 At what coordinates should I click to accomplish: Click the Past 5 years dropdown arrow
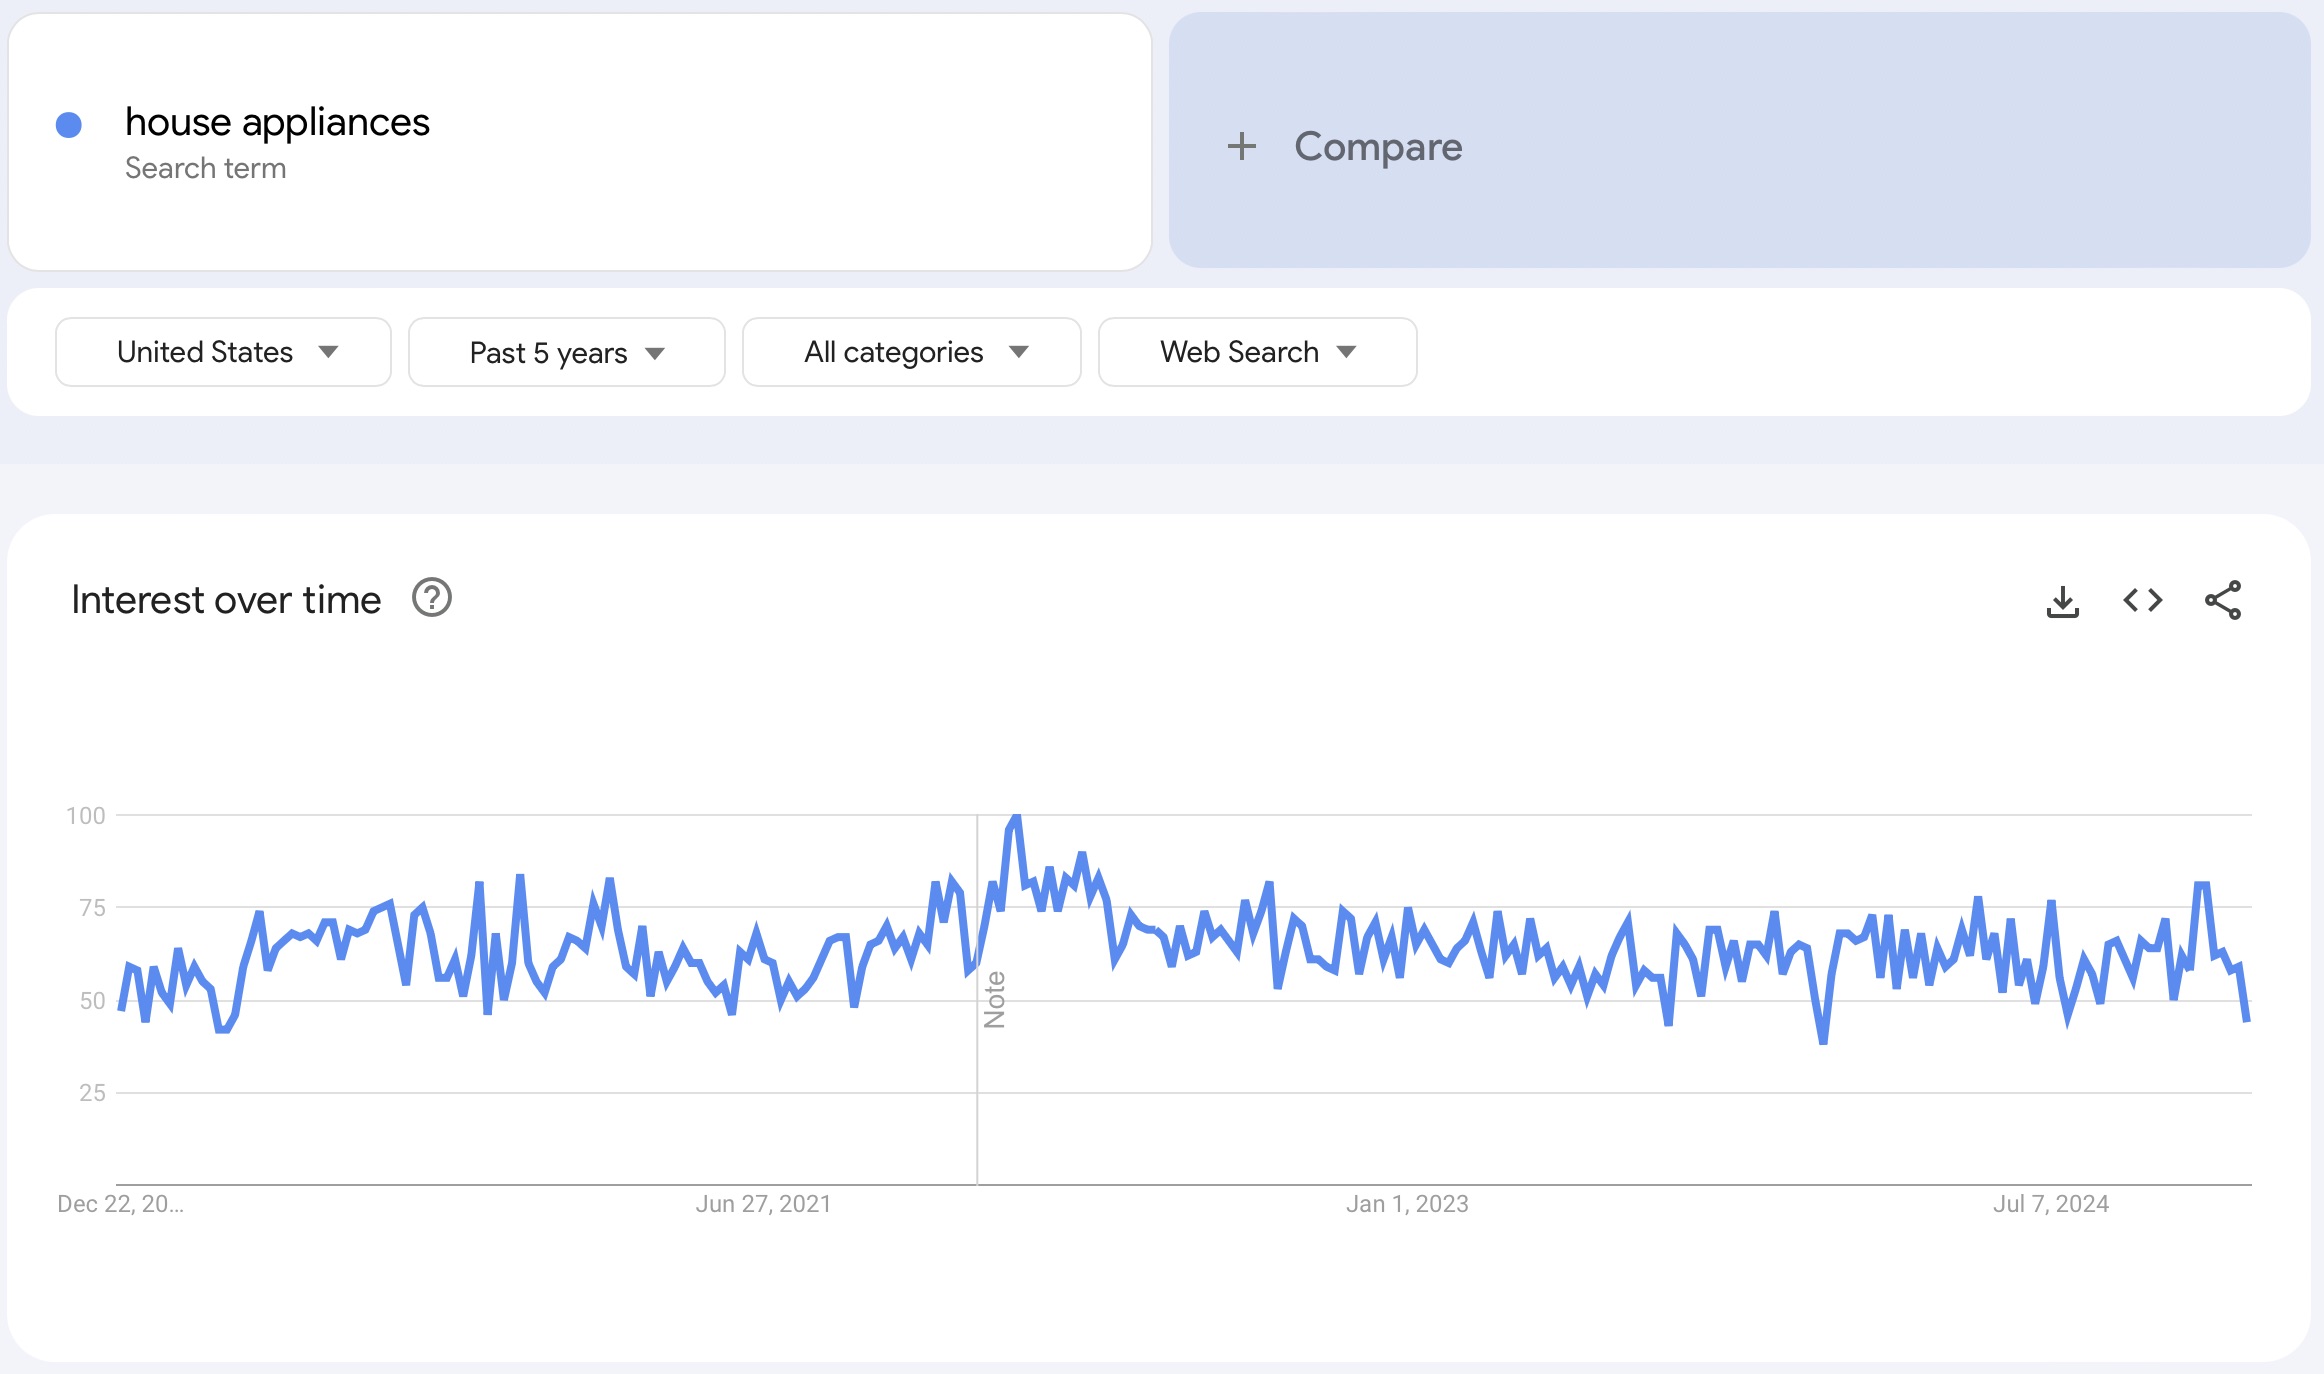tap(661, 352)
